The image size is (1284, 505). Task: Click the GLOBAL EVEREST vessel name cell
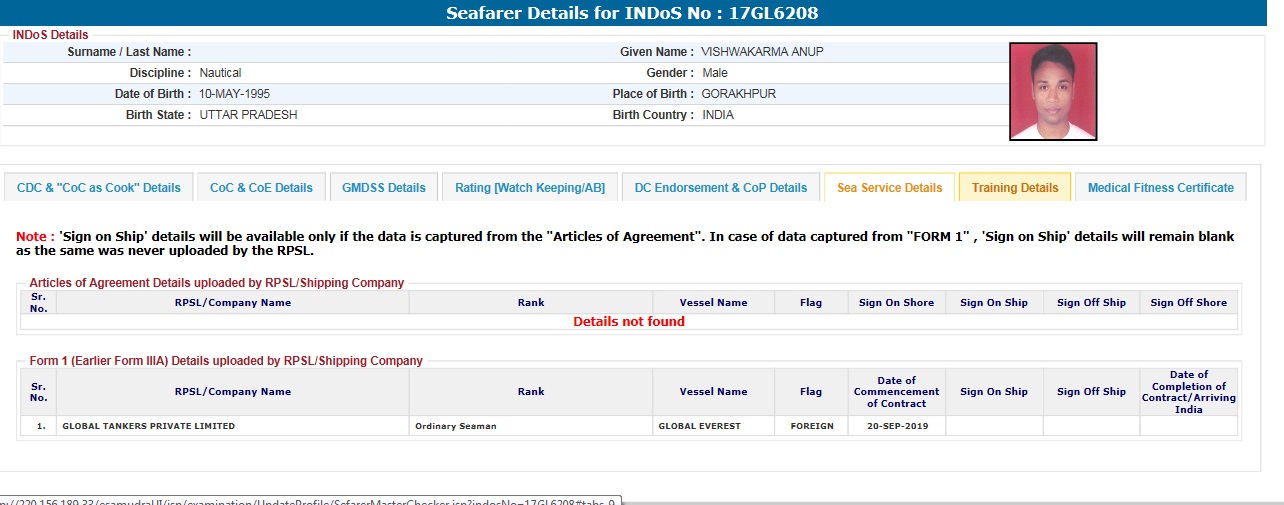(x=699, y=426)
